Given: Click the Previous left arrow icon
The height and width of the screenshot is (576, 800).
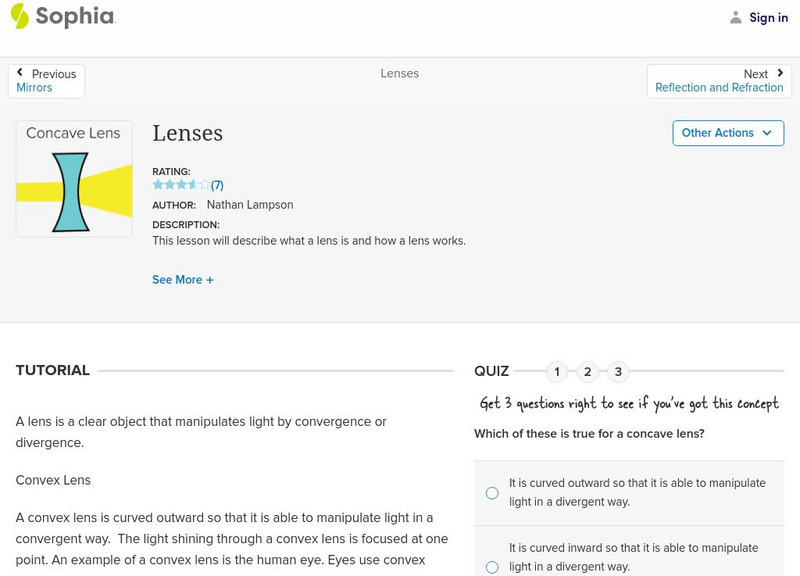Looking at the screenshot, I should (20, 73).
